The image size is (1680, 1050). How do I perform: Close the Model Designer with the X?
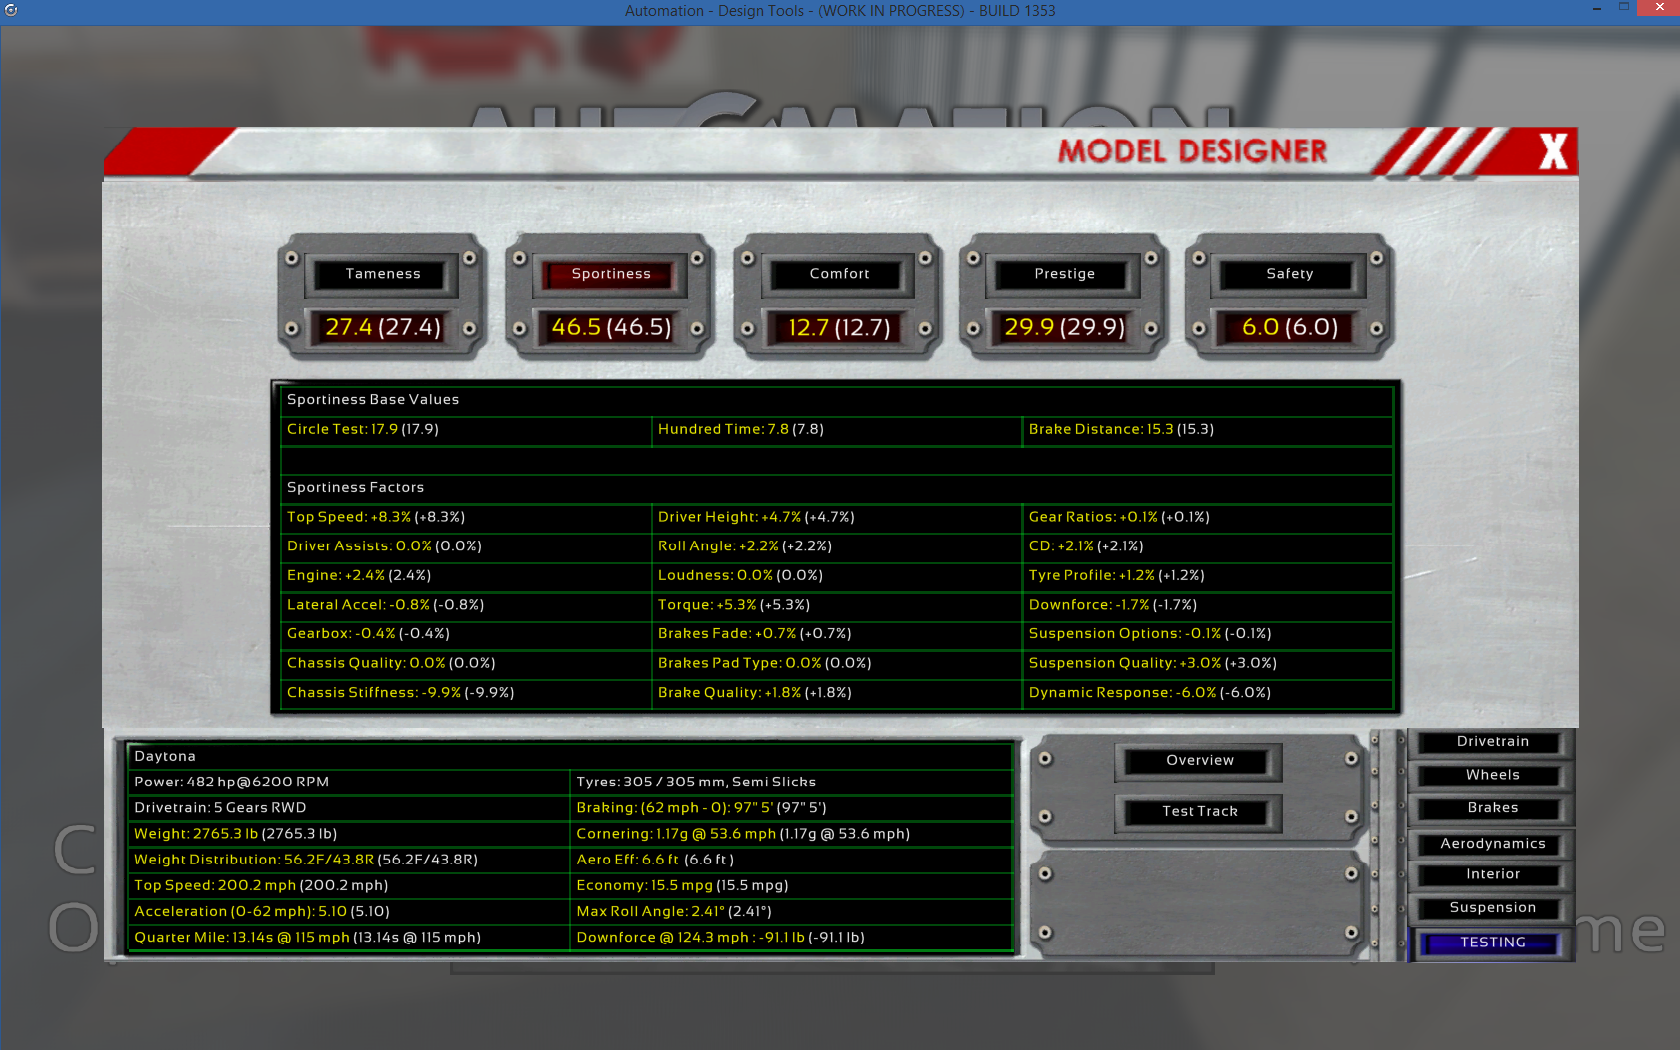[1552, 153]
